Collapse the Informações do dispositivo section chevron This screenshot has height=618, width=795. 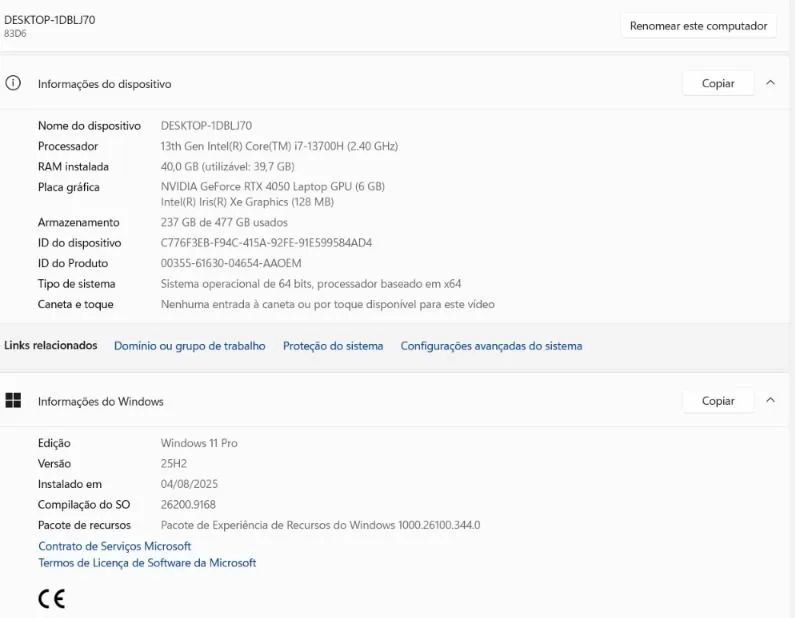770,83
